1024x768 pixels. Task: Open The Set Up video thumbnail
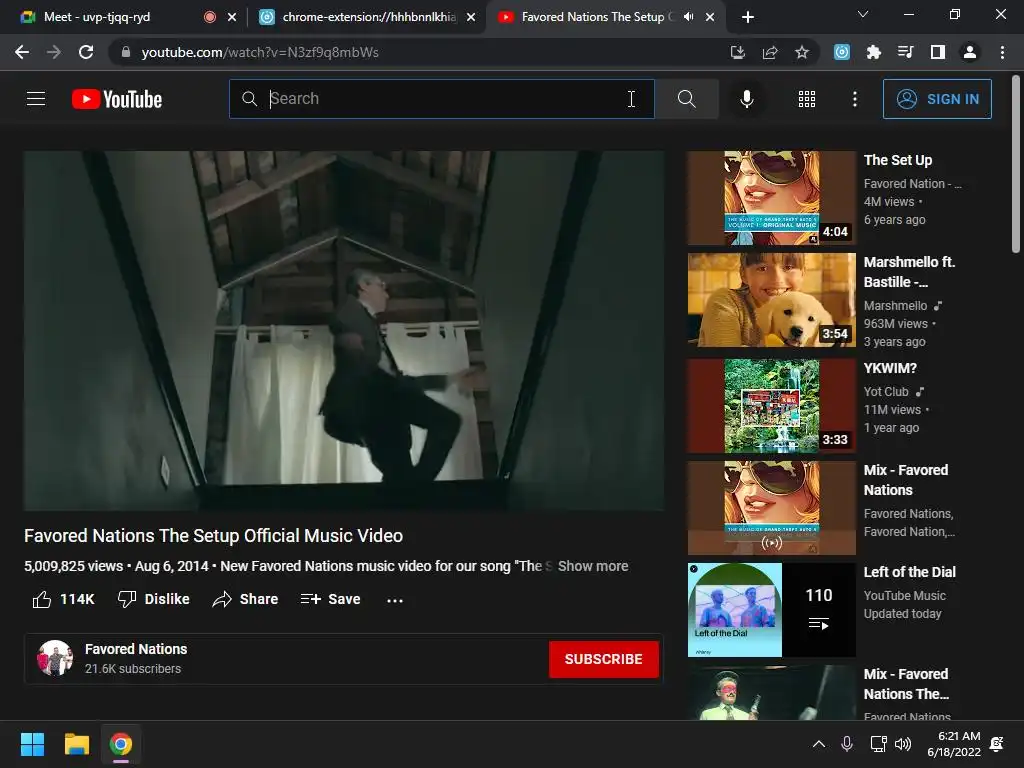pos(771,198)
